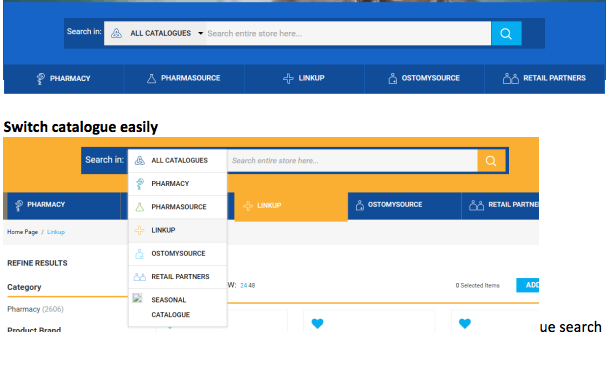Image resolution: width=610 pixels, height=365 pixels.
Task: Open OSTOMYSOURCE tab in top blue navigation
Action: click(x=424, y=79)
